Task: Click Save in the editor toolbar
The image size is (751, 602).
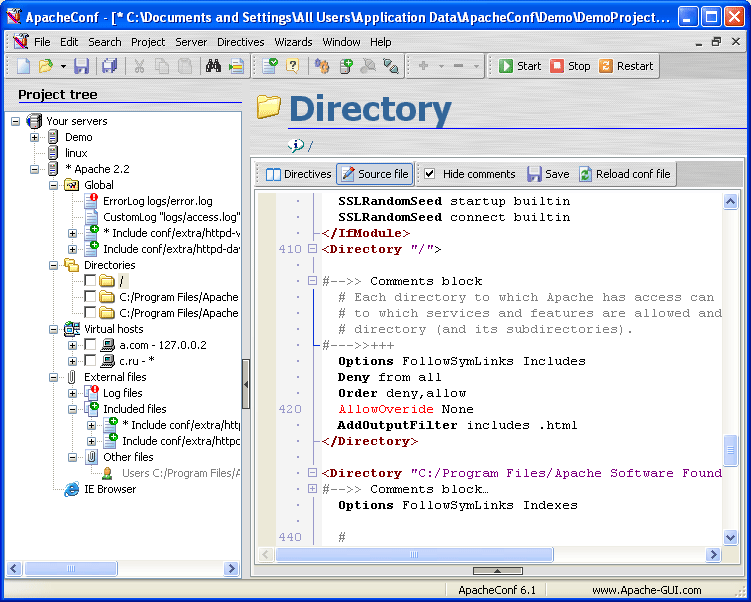Action: [548, 174]
